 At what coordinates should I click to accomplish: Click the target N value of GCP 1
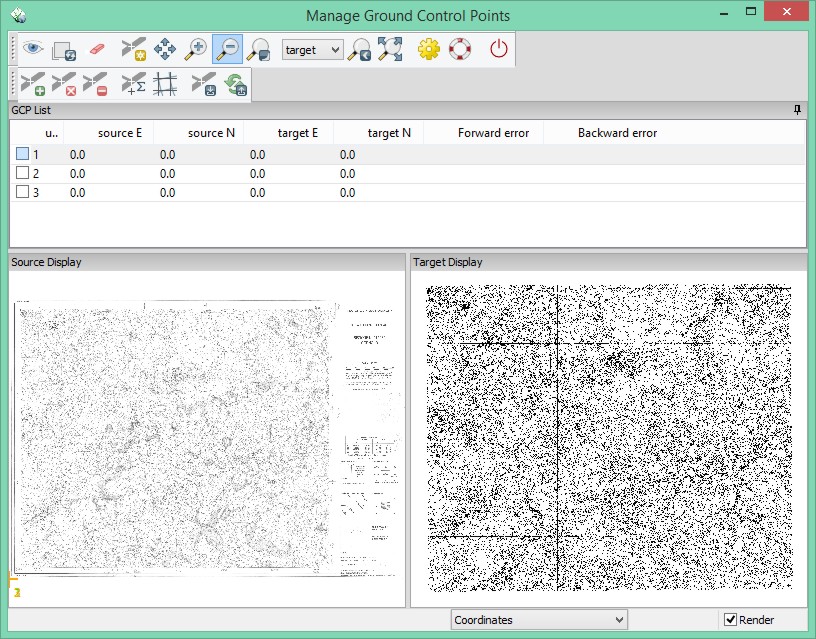point(348,155)
